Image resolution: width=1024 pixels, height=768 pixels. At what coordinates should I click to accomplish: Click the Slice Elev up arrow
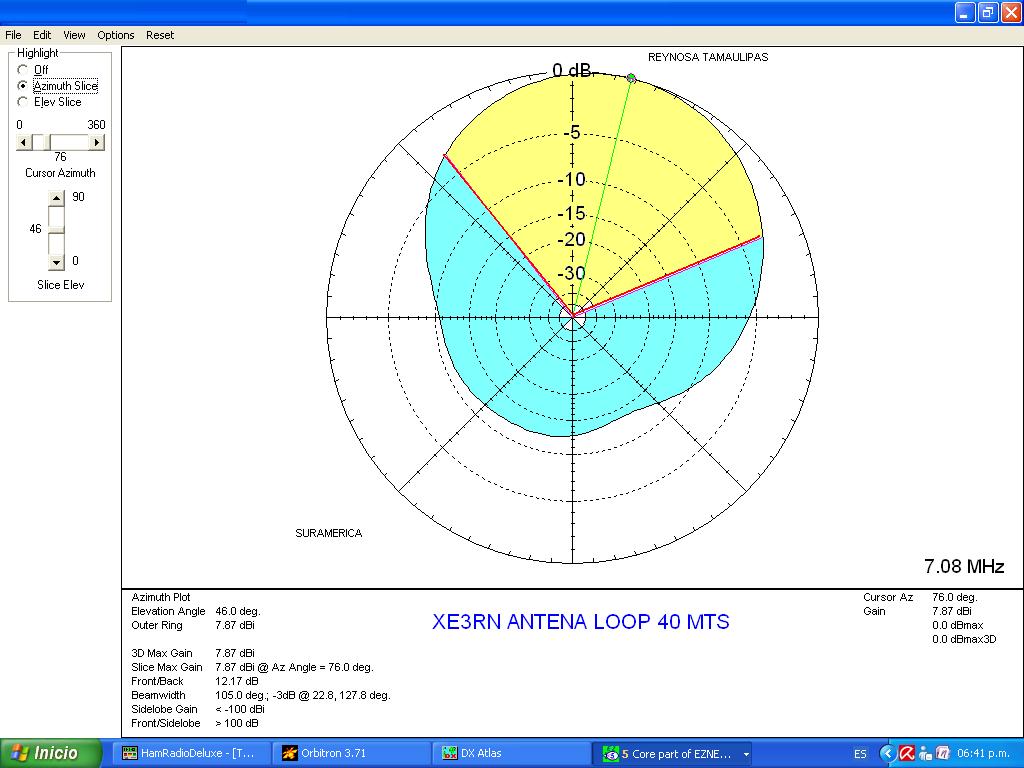coord(56,197)
